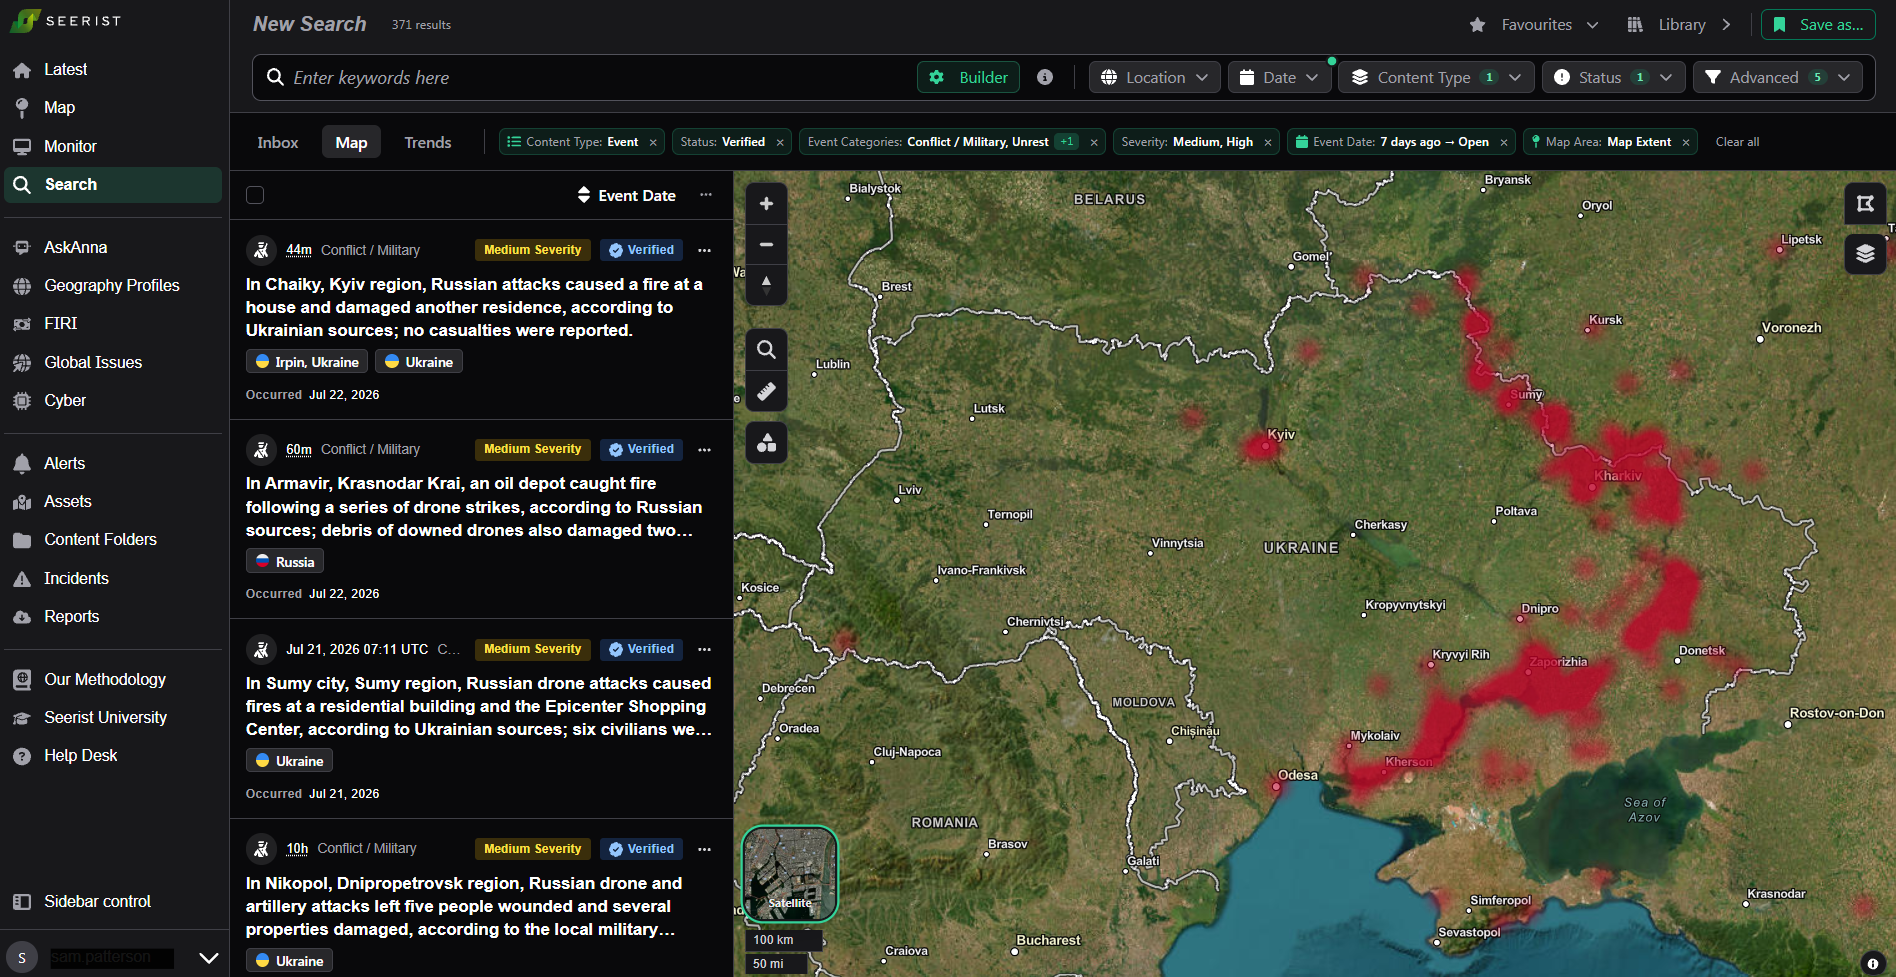
Task: Remove the Status: Verified filter chip
Action: pos(780,142)
